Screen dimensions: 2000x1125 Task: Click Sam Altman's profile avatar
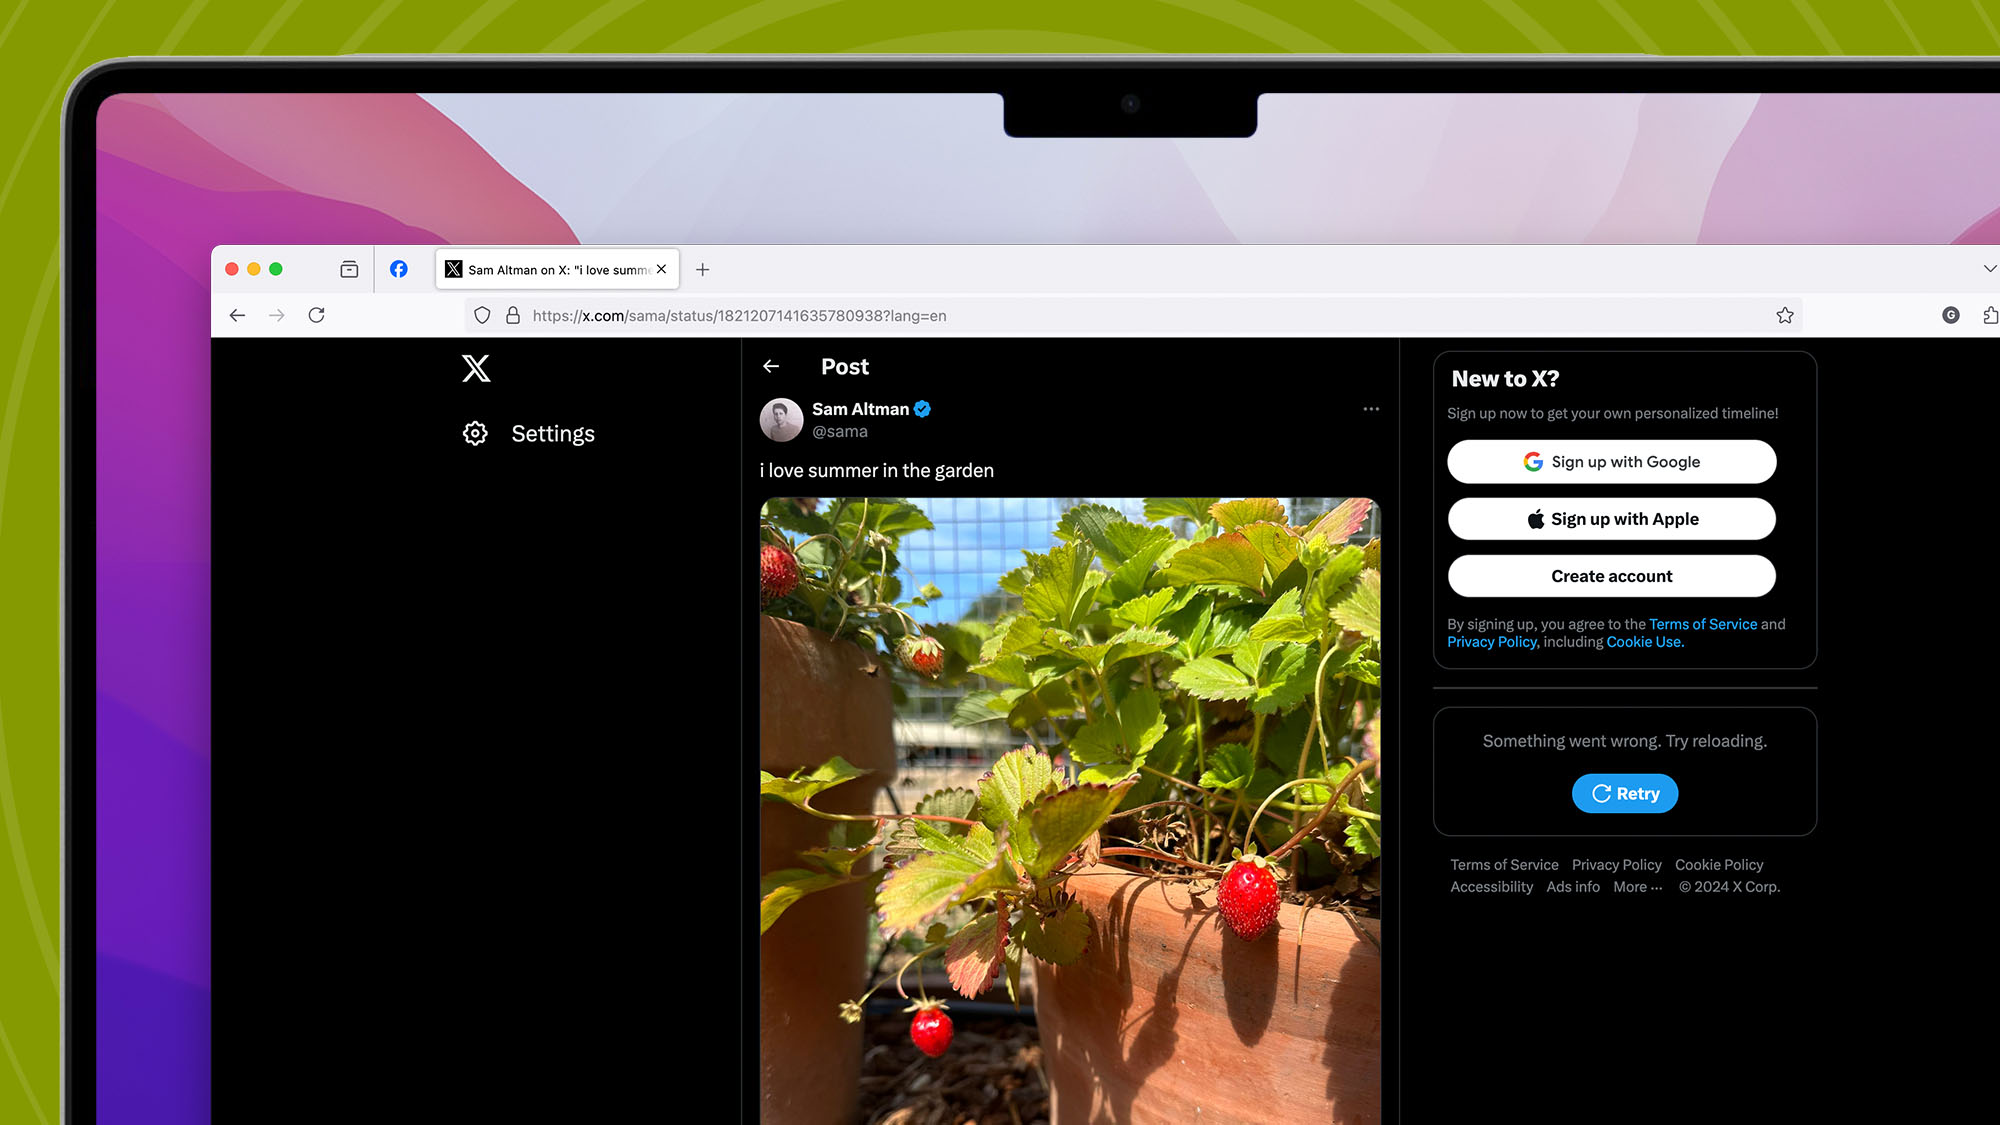[x=780, y=420]
